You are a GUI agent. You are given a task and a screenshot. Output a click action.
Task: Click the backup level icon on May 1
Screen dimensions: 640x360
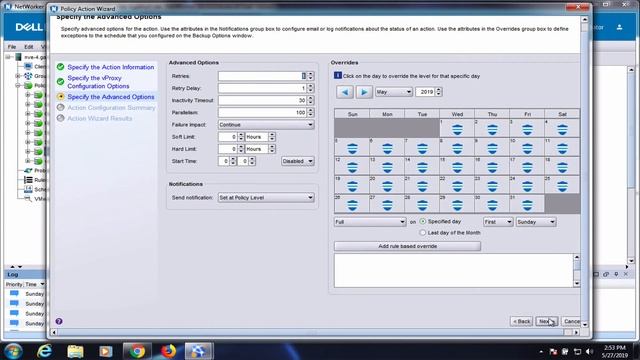click(x=457, y=130)
